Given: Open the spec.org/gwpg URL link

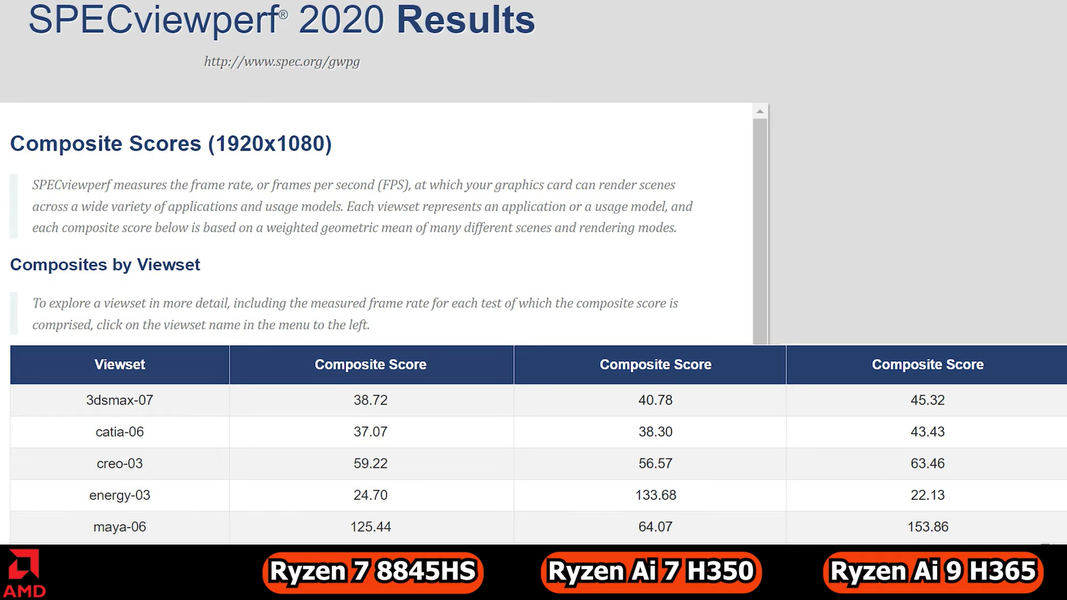Looking at the screenshot, I should [281, 62].
